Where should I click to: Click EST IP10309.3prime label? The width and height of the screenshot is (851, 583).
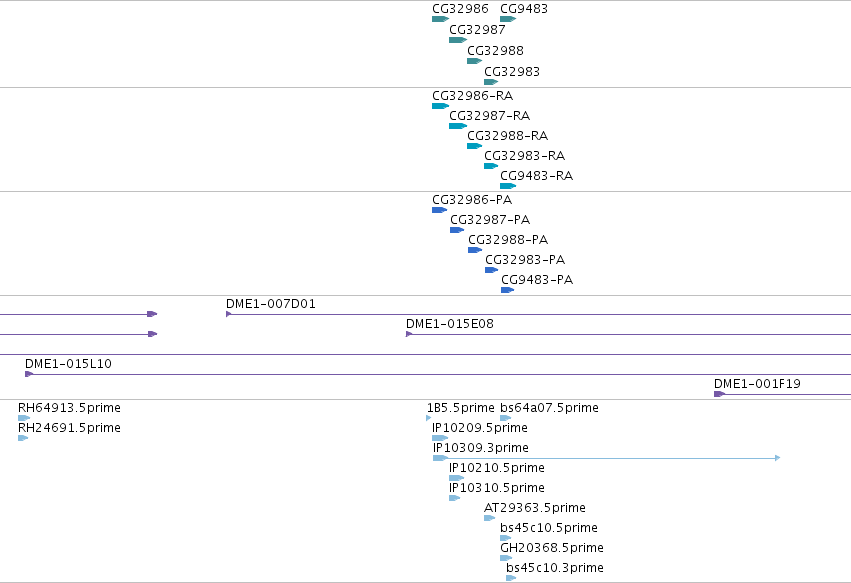pyautogui.click(x=480, y=448)
